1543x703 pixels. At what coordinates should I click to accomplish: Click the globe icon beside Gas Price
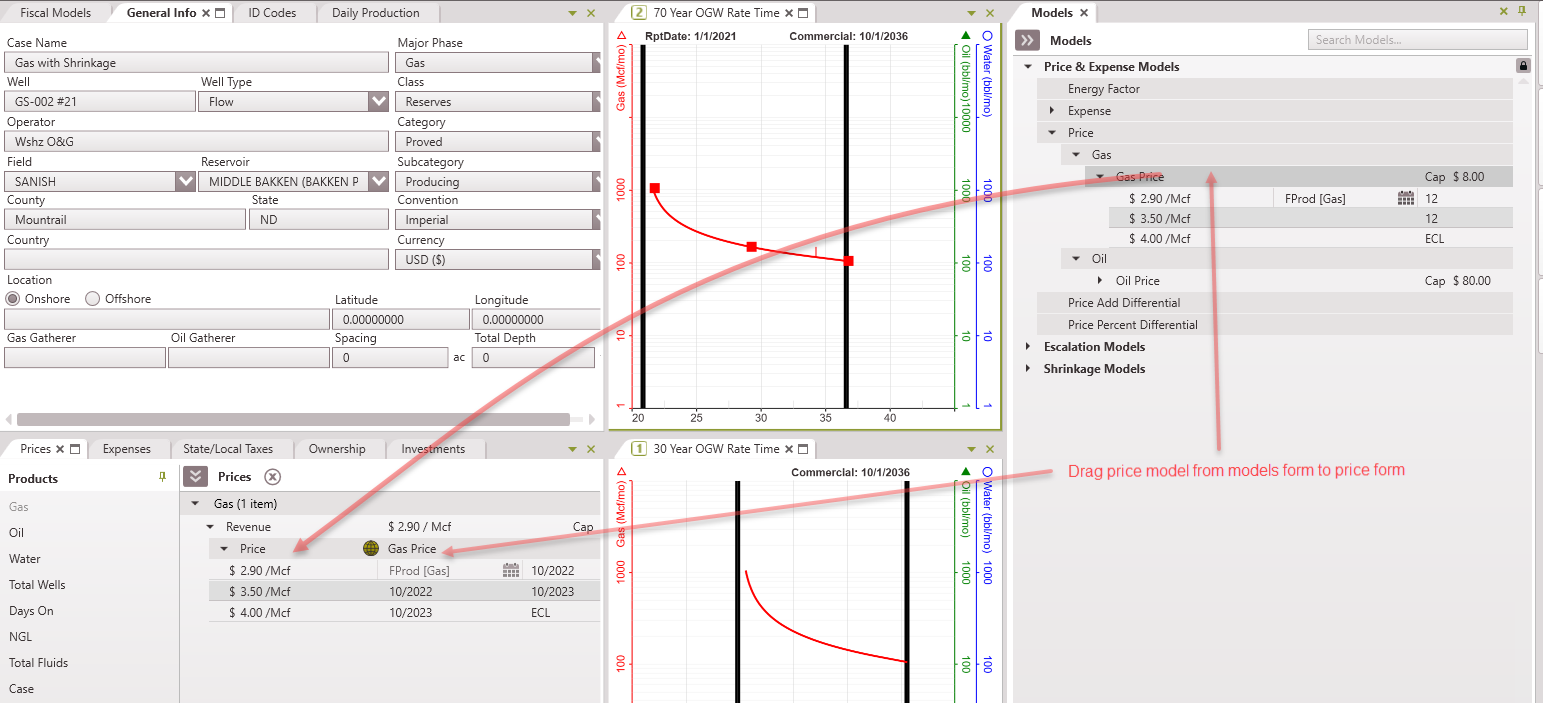pyautogui.click(x=371, y=549)
